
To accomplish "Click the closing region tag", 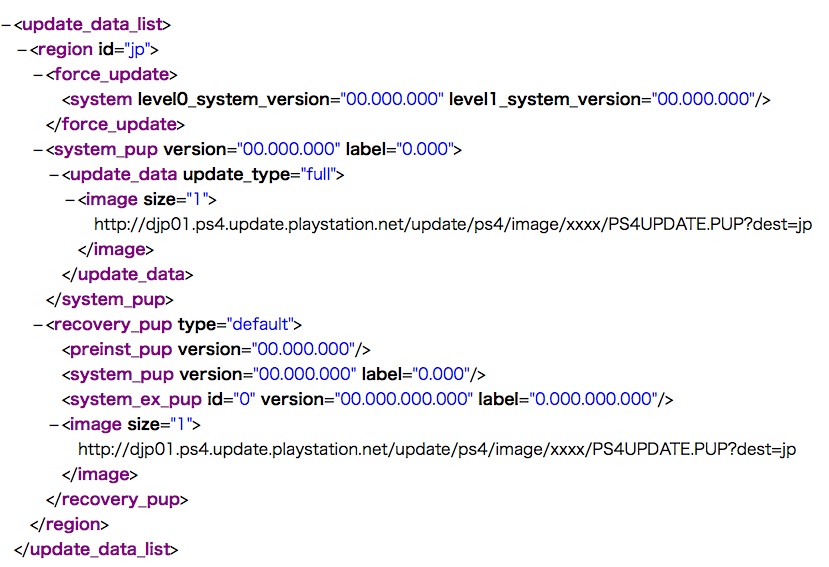I will [x=69, y=524].
